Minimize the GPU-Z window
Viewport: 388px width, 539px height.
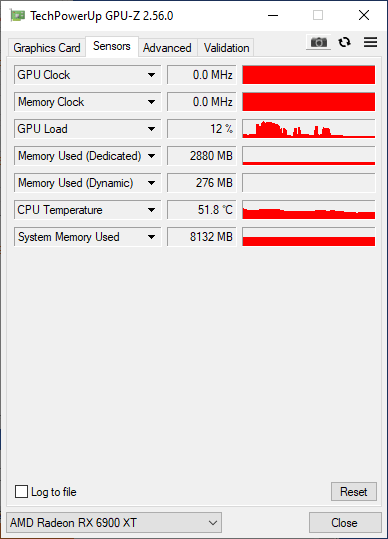click(x=273, y=15)
